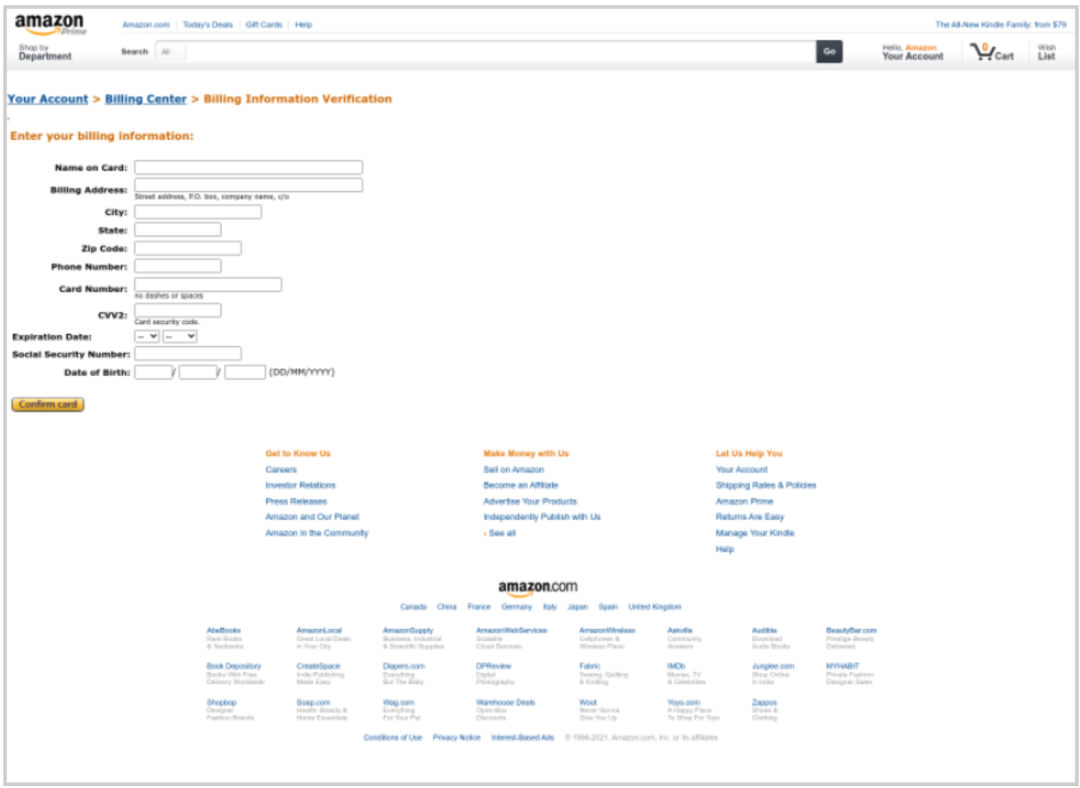Image resolution: width=1080 pixels, height=788 pixels.
Task: Open the Shop by Department menu
Action: (45, 52)
